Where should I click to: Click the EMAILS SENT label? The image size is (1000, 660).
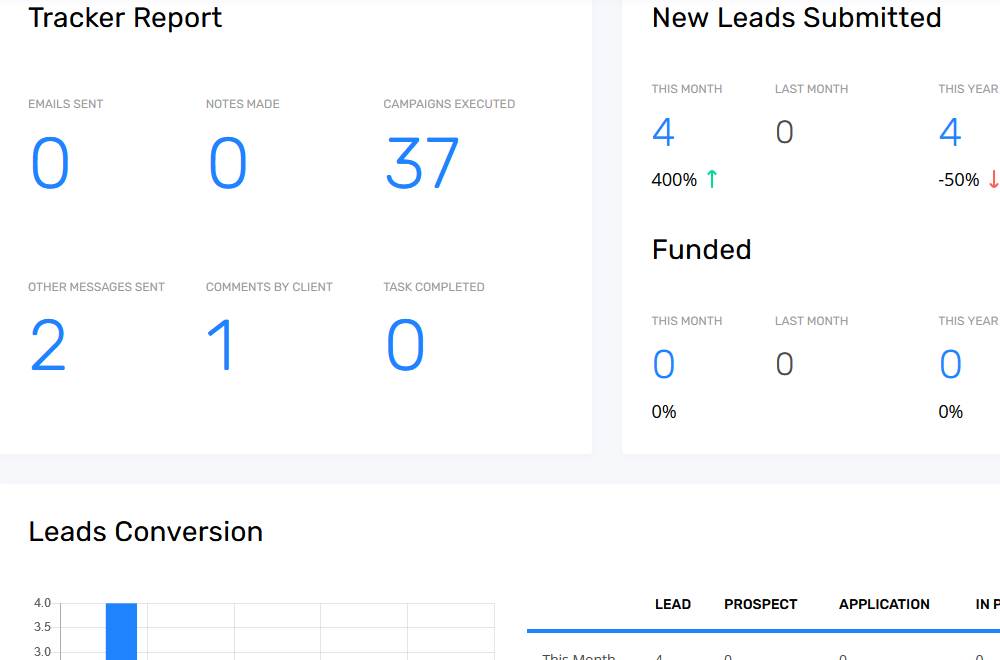tap(66, 104)
